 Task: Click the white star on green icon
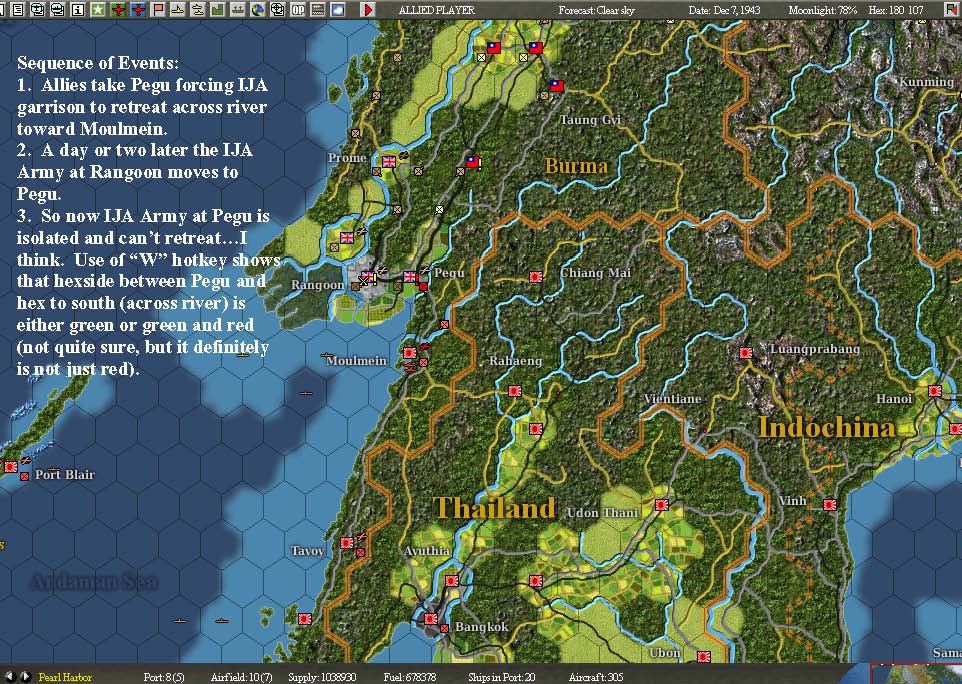pyautogui.click(x=98, y=10)
